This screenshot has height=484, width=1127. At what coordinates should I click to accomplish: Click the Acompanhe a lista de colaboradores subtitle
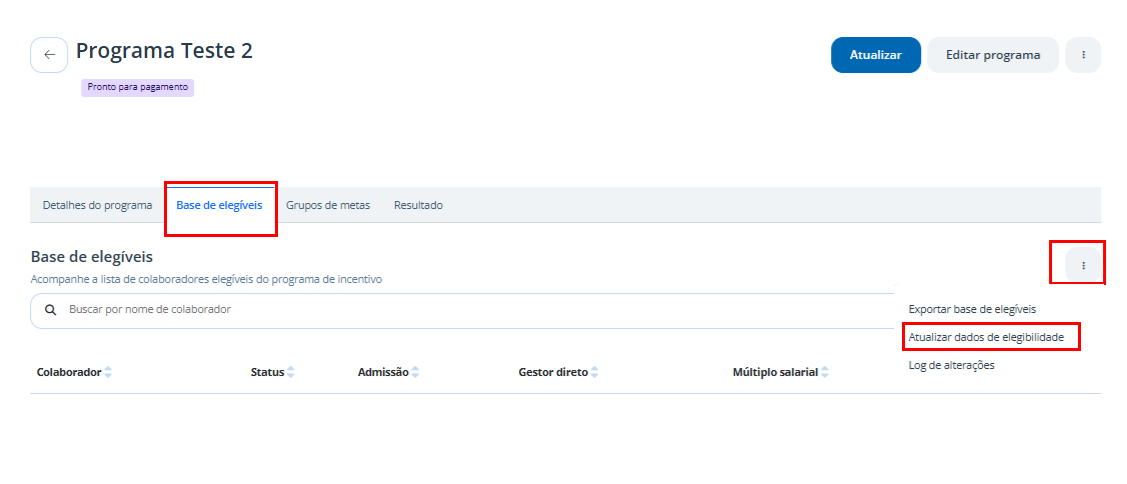tap(206, 280)
